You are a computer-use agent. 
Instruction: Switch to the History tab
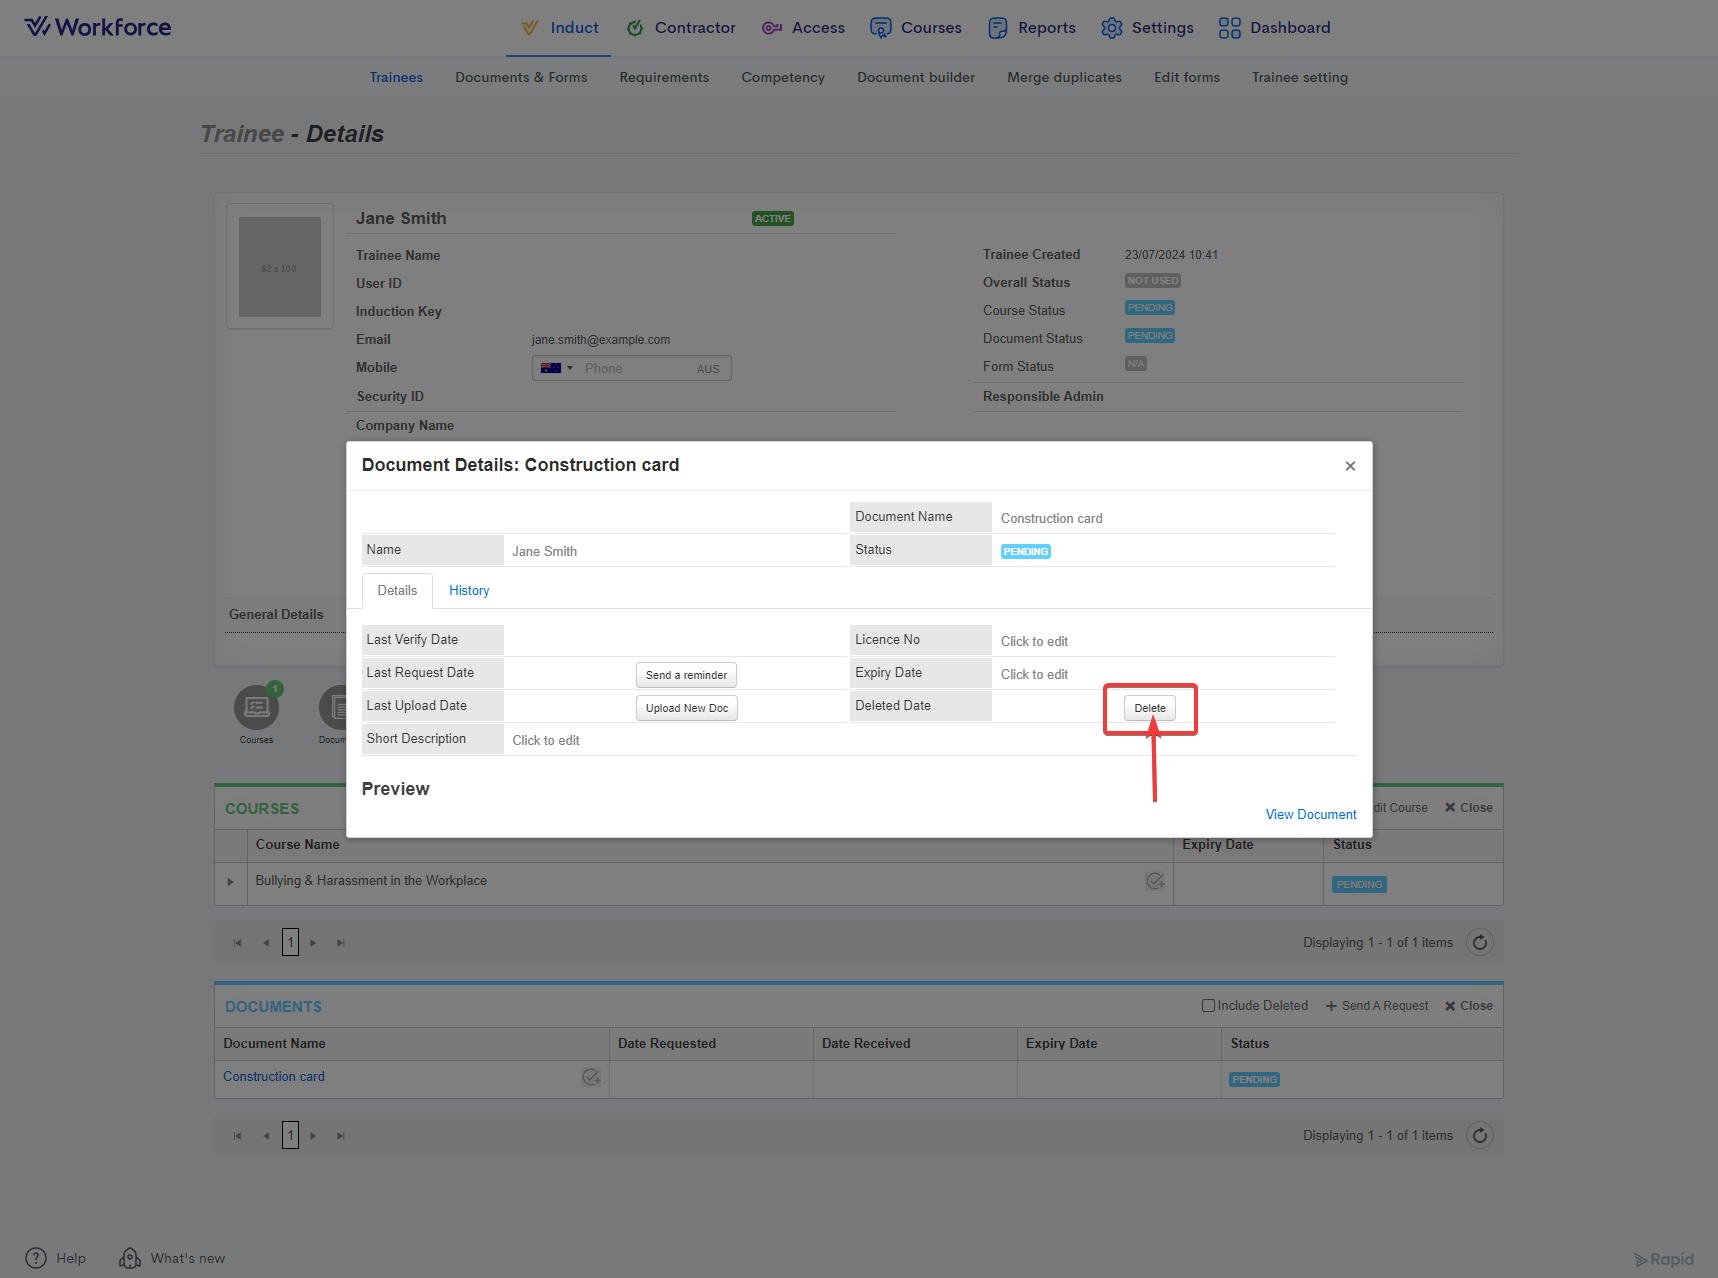point(469,591)
